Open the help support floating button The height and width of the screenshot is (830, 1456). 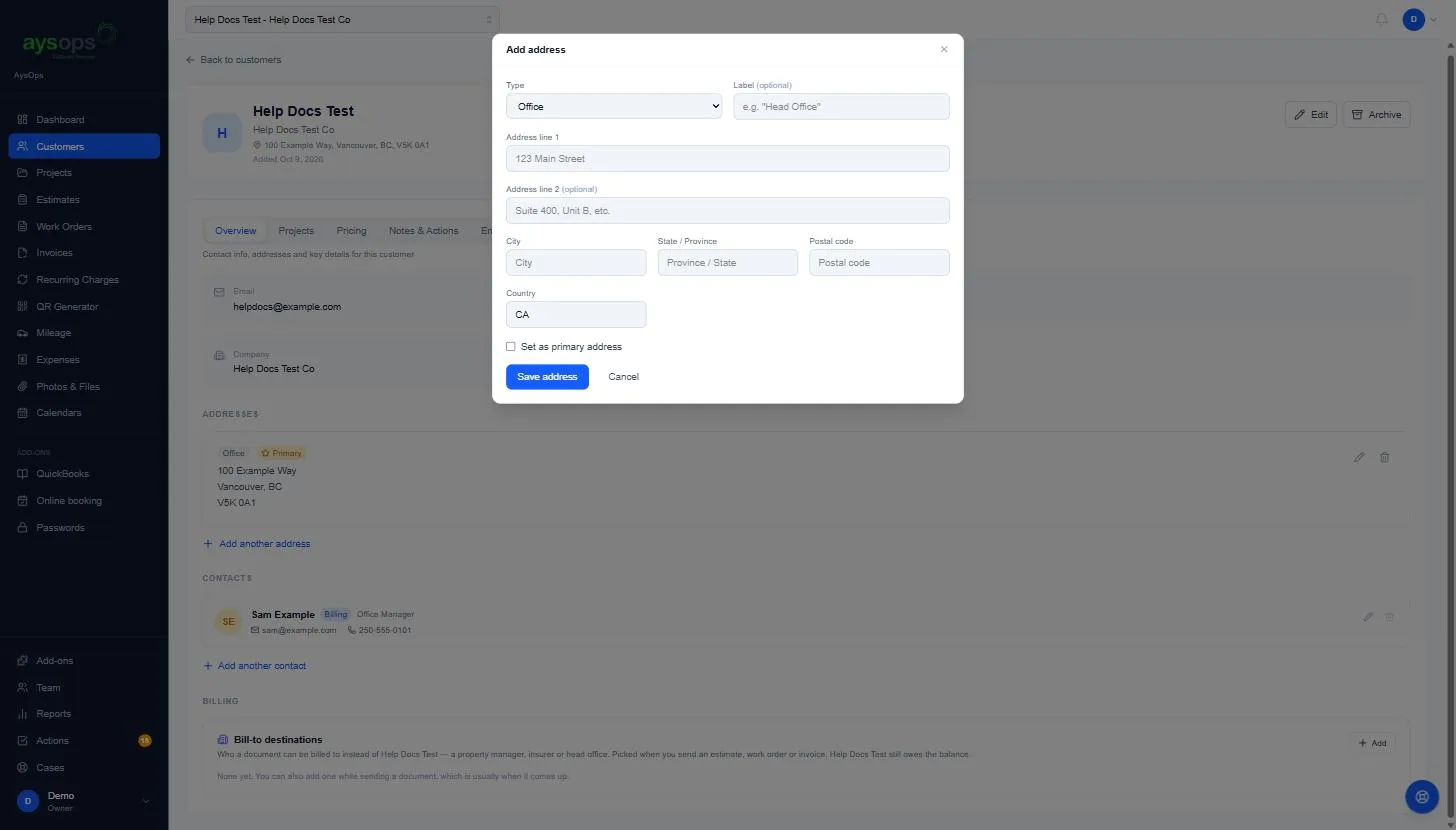tap(1422, 796)
